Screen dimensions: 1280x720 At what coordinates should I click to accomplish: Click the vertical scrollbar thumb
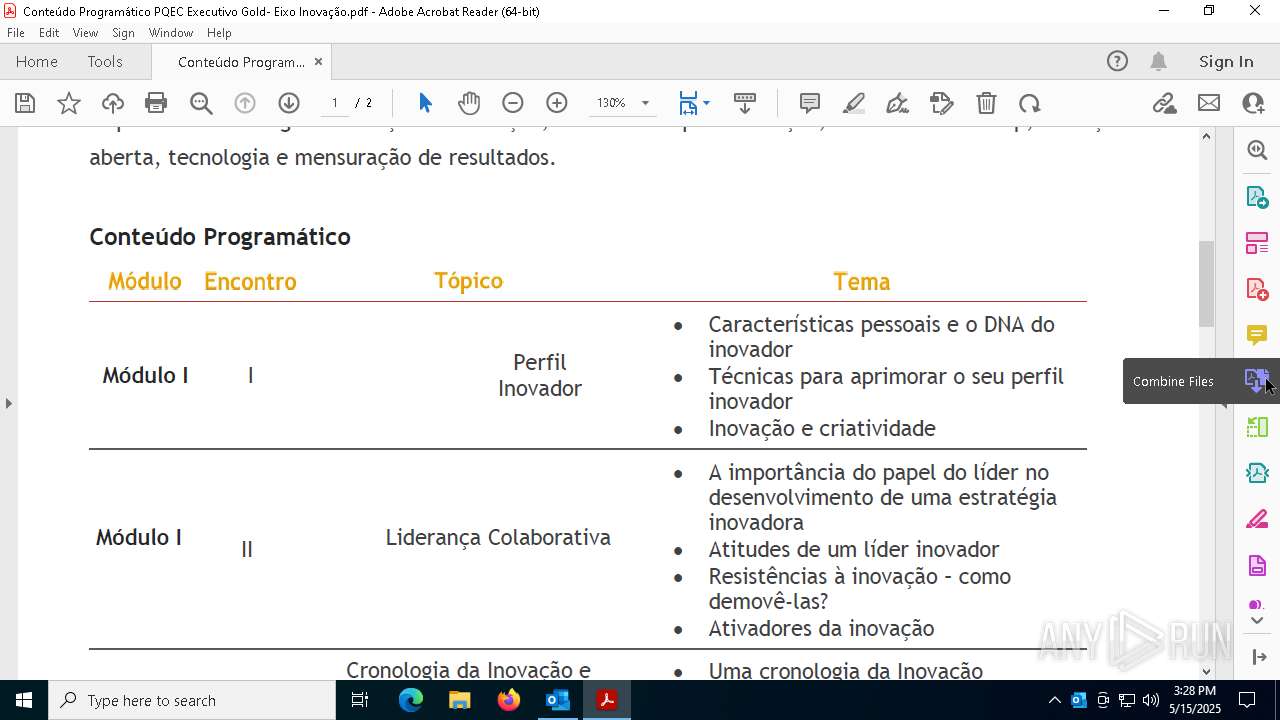[1206, 283]
